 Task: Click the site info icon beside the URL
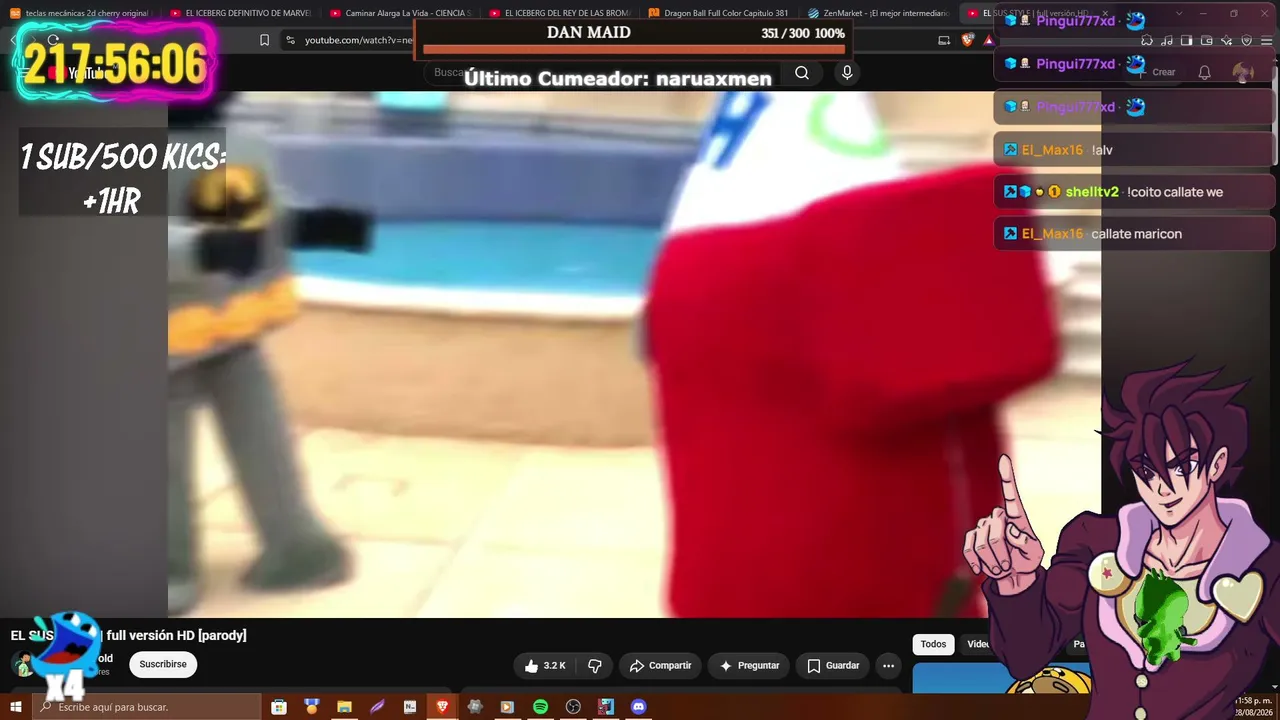(x=290, y=40)
